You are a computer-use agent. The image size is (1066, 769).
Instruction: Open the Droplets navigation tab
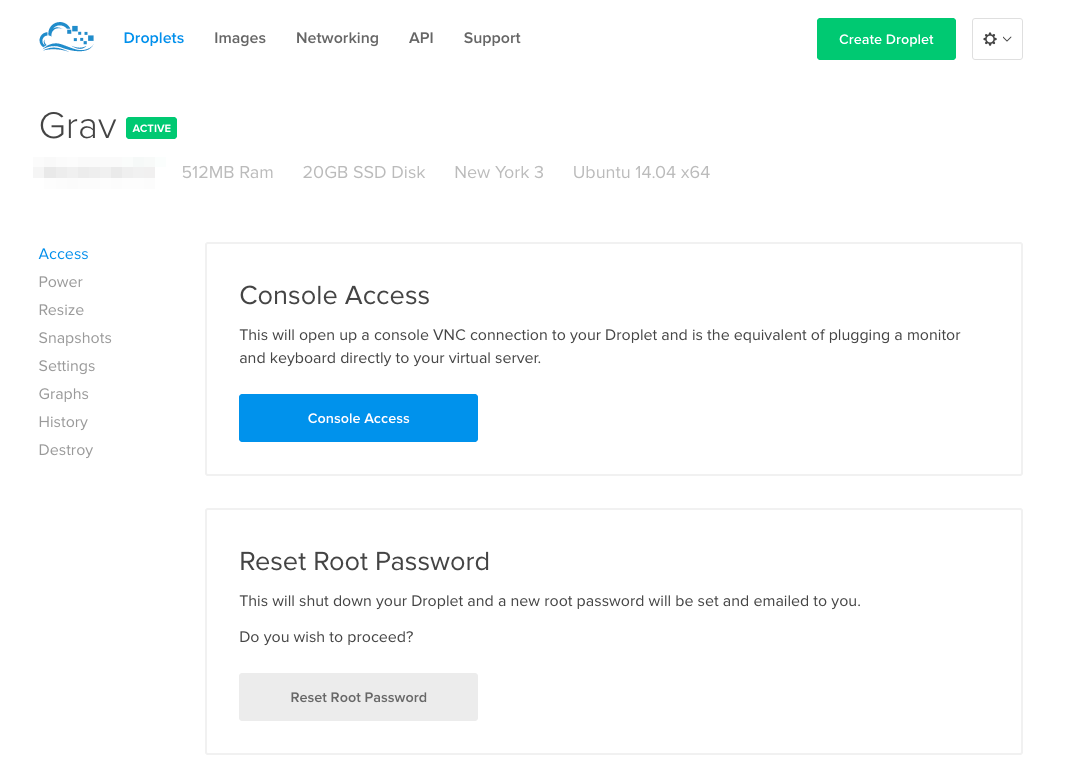153,38
